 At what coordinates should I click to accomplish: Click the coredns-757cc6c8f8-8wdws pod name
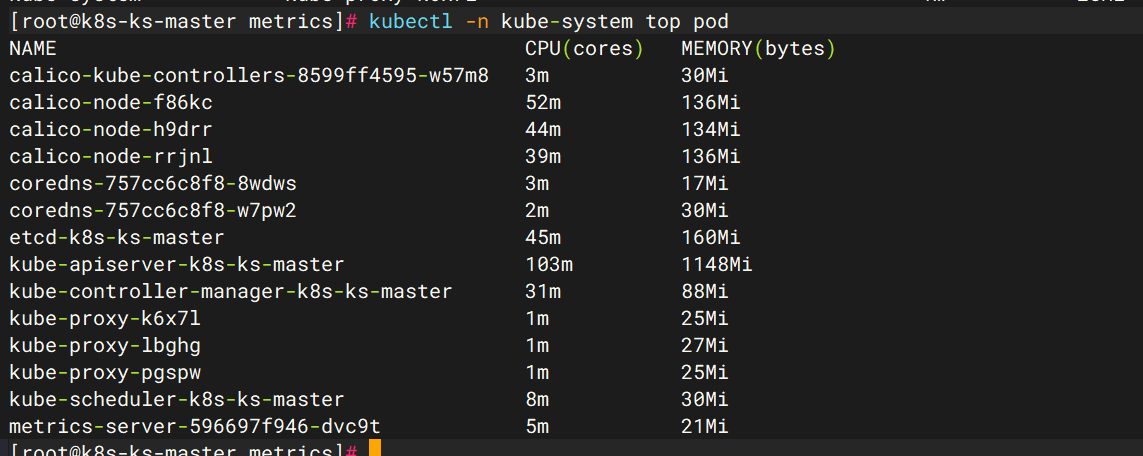point(153,183)
